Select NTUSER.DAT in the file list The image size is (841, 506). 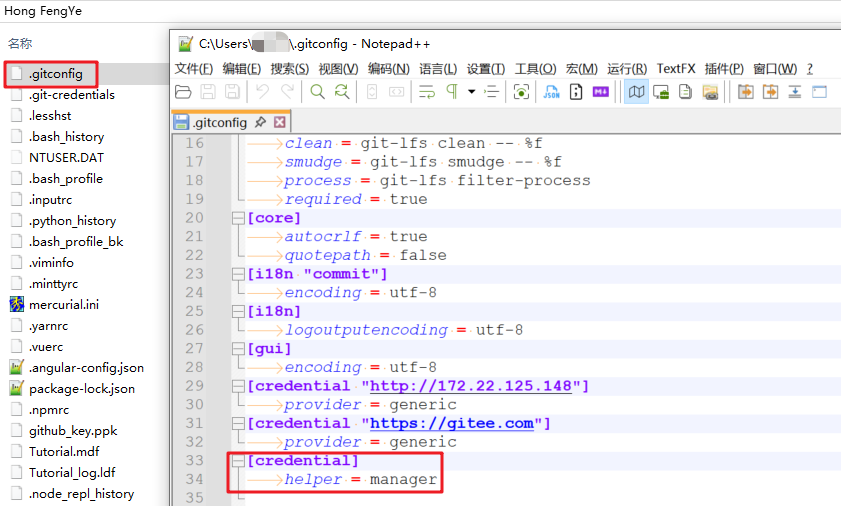pos(67,157)
